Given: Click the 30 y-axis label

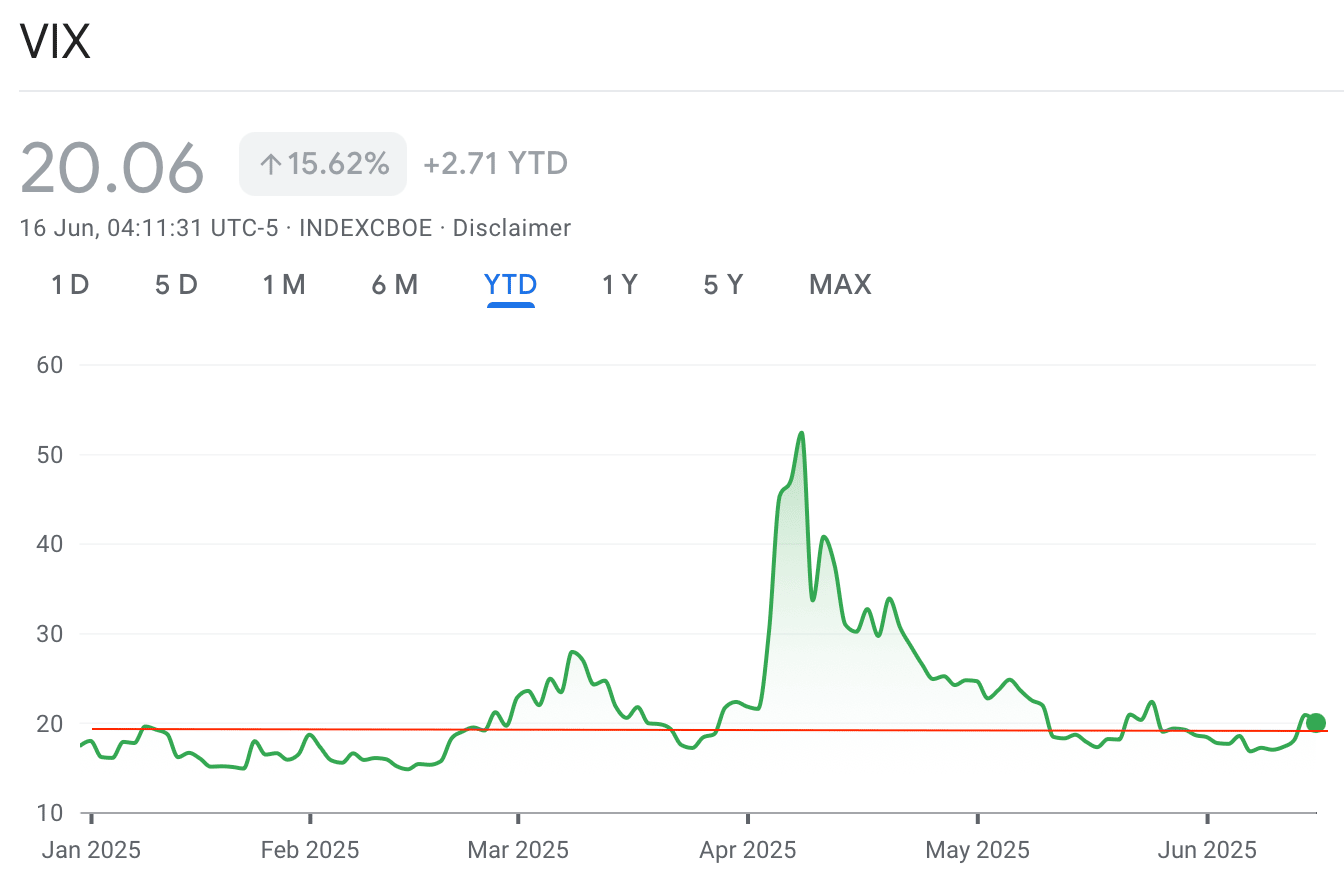Looking at the screenshot, I should pos(49,634).
